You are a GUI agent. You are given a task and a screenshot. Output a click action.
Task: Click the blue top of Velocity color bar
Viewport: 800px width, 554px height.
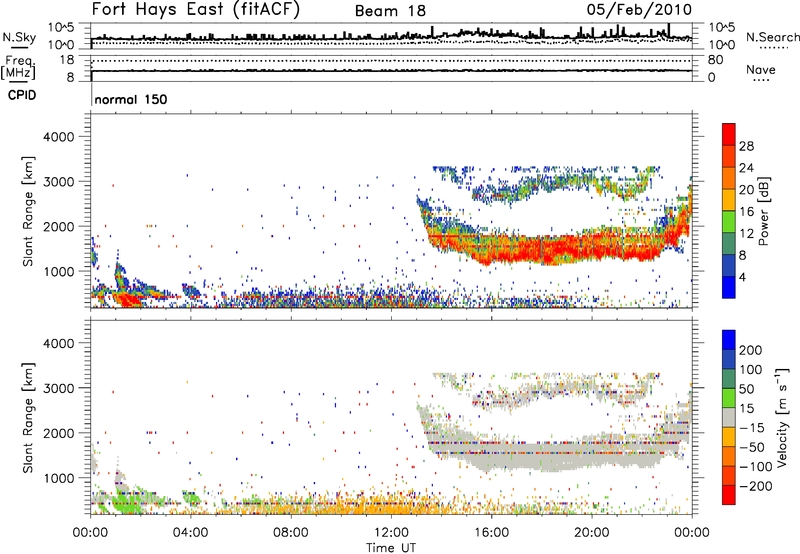[729, 339]
